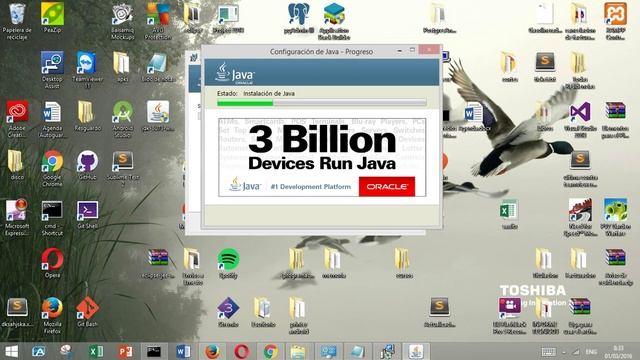Click the Firefox taskbar icon
Viewport: 640px width, 360px height.
pyautogui.click(x=212, y=351)
